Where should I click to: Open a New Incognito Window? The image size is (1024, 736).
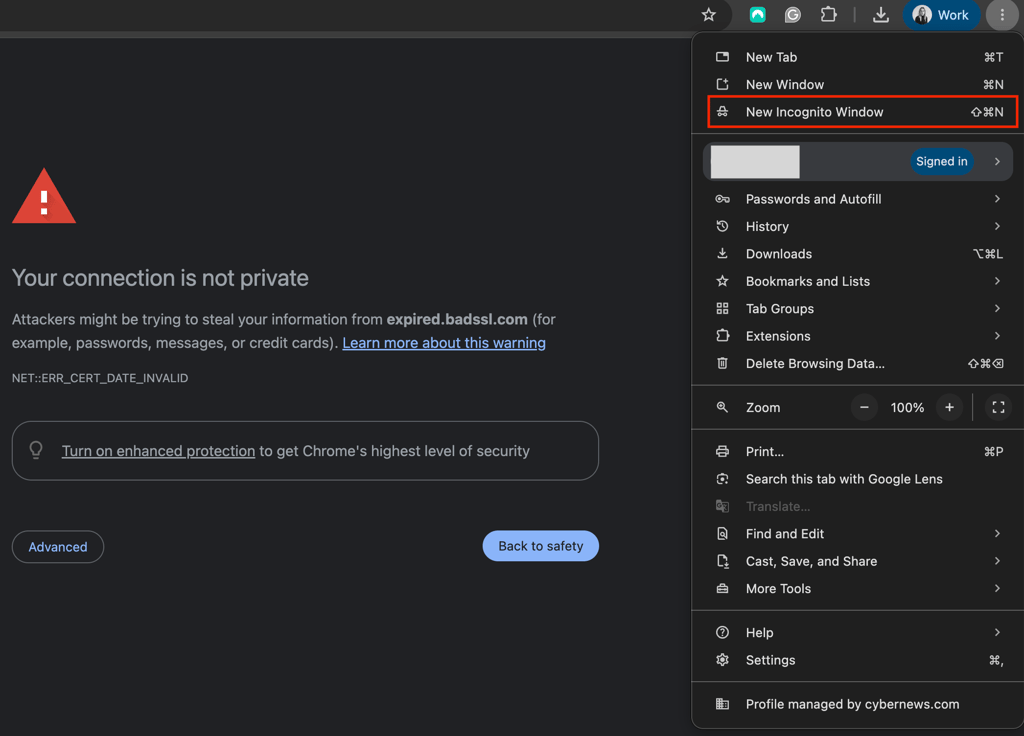tap(862, 112)
